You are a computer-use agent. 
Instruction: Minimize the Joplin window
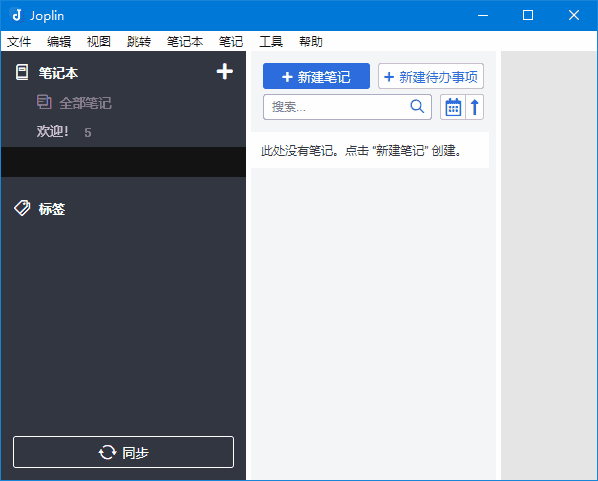(483, 15)
